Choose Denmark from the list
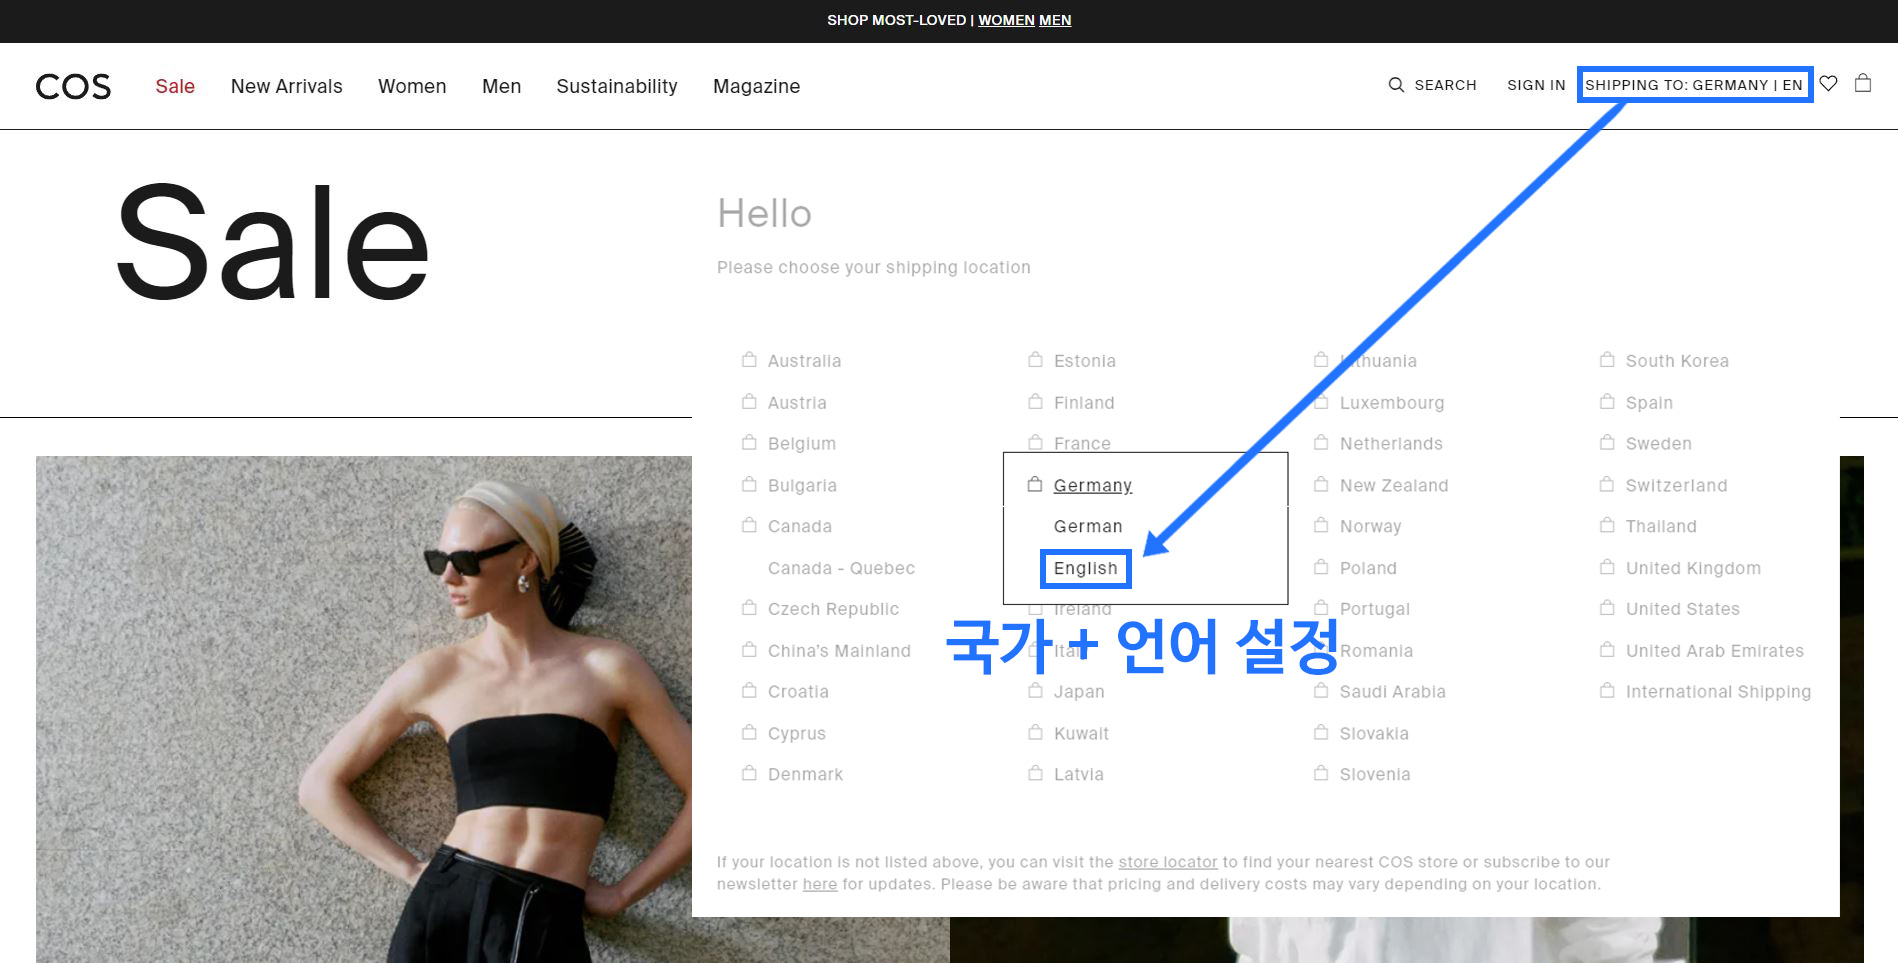This screenshot has width=1898, height=963. click(x=805, y=775)
